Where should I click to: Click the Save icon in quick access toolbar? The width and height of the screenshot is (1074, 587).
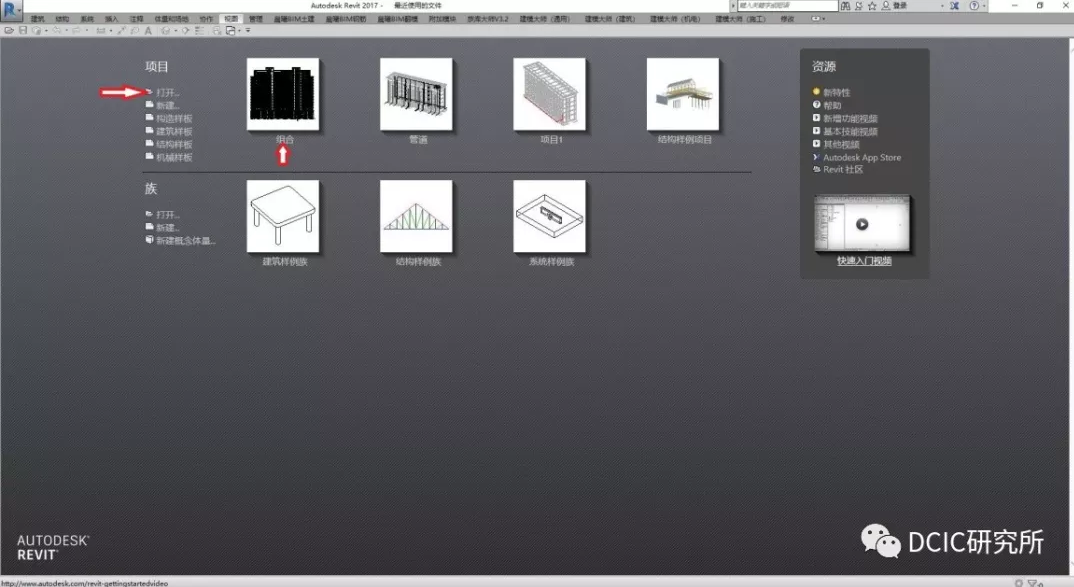(23, 31)
